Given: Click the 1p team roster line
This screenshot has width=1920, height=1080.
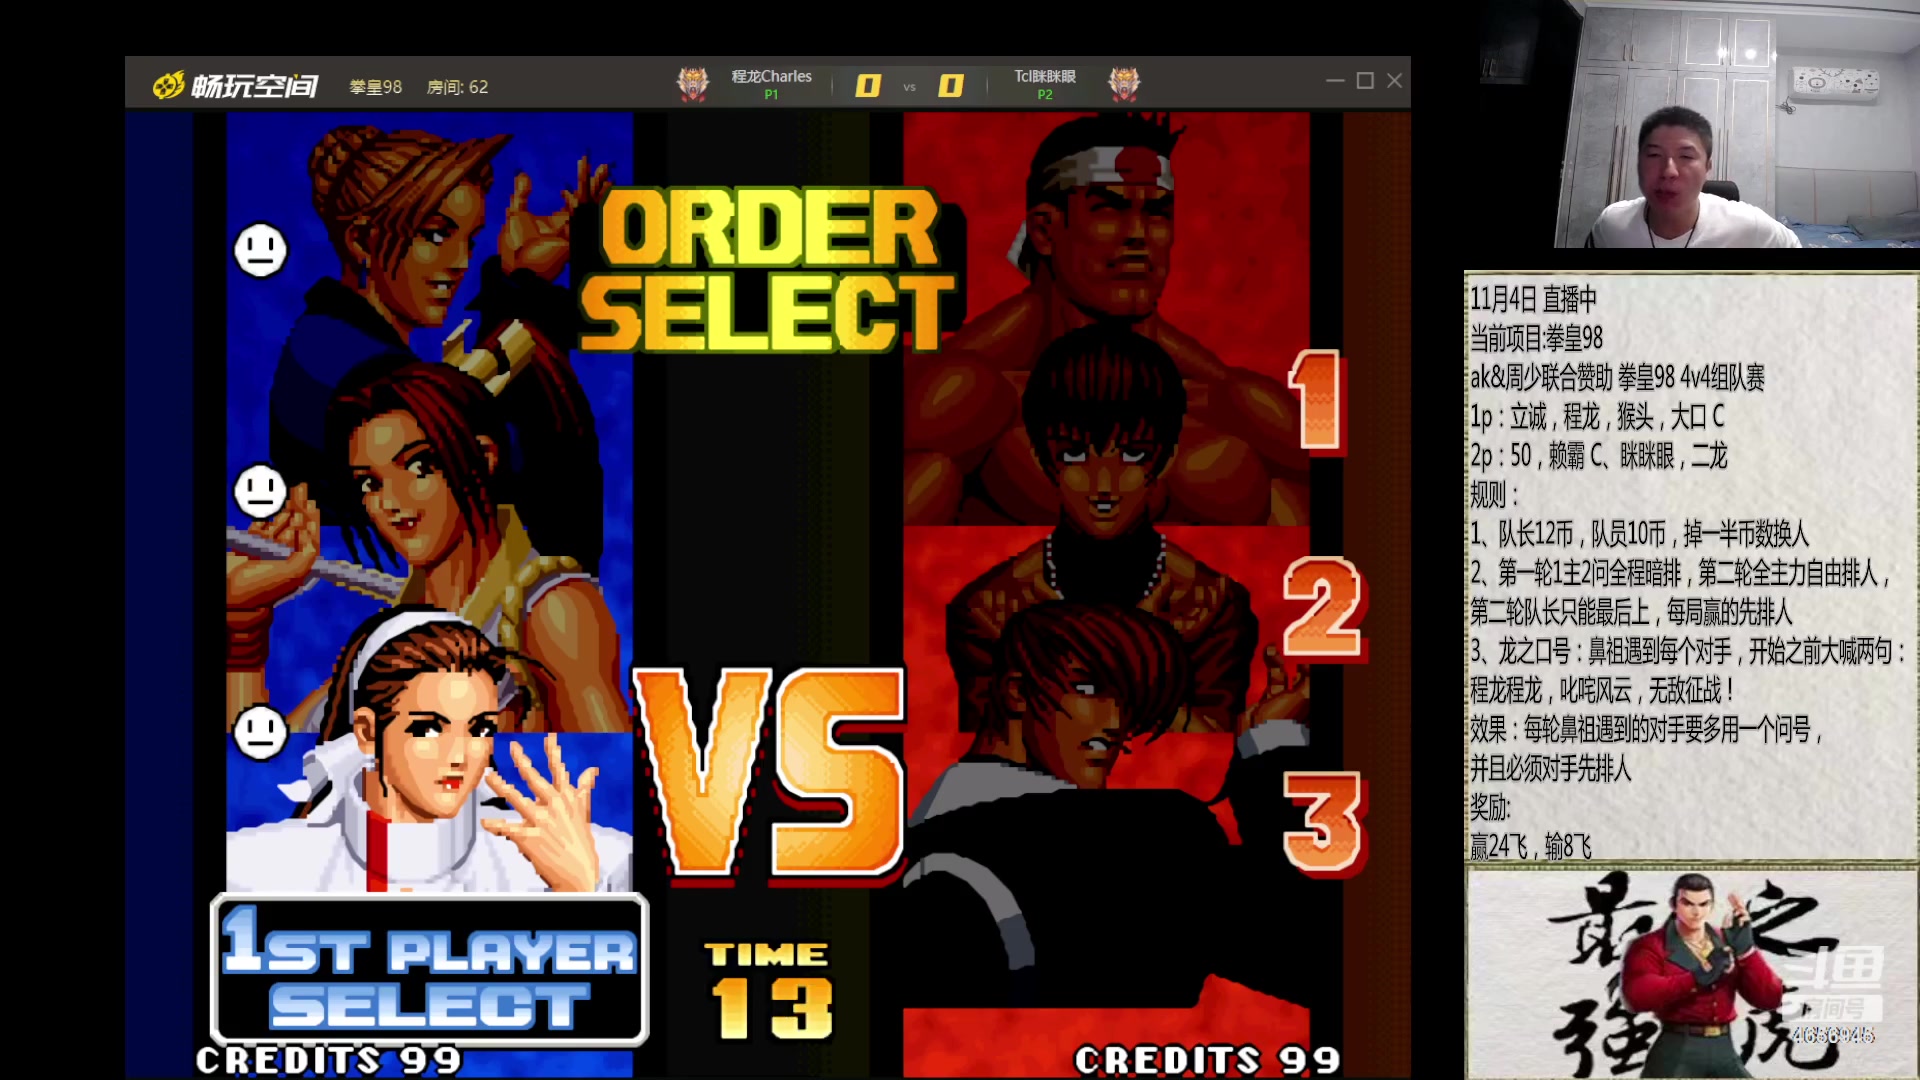Looking at the screenshot, I should [x=1597, y=416].
